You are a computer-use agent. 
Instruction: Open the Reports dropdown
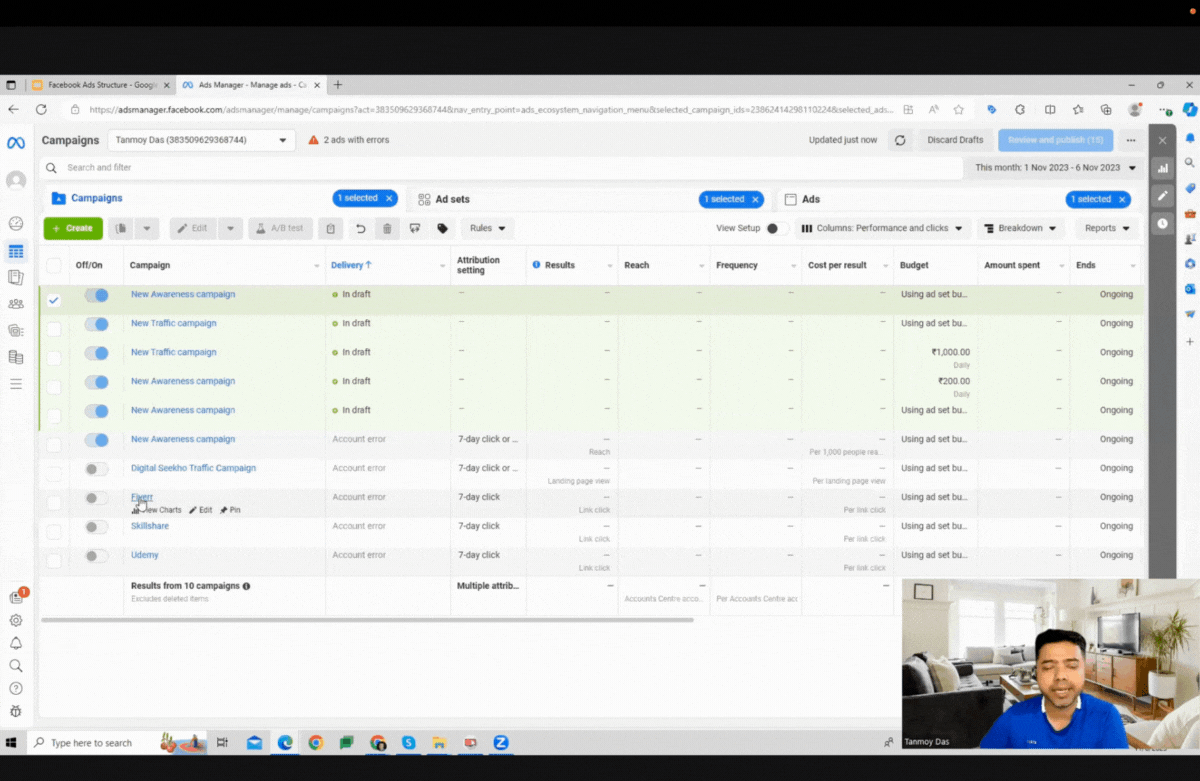1107,228
